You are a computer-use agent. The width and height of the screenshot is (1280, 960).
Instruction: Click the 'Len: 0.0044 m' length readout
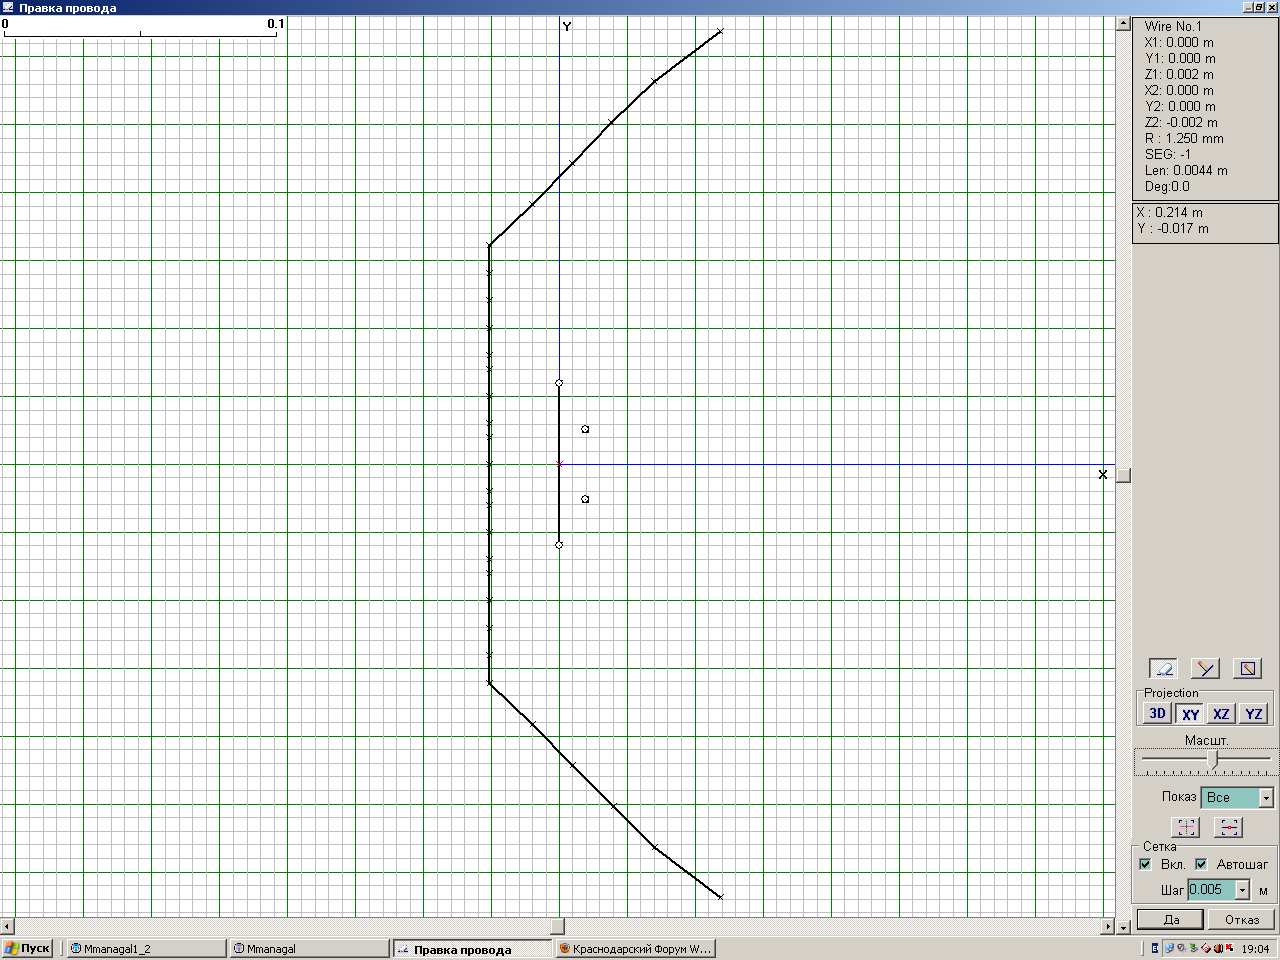pyautogui.click(x=1186, y=170)
